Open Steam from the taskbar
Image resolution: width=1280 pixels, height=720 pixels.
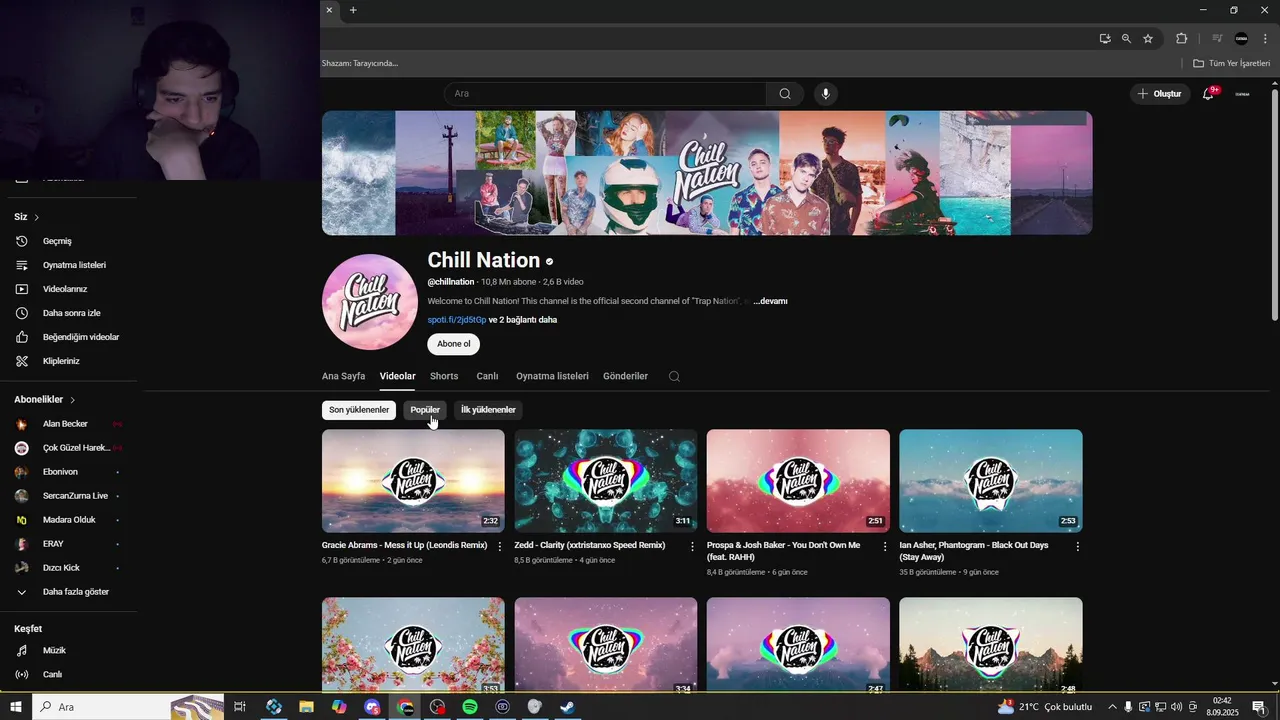point(567,707)
